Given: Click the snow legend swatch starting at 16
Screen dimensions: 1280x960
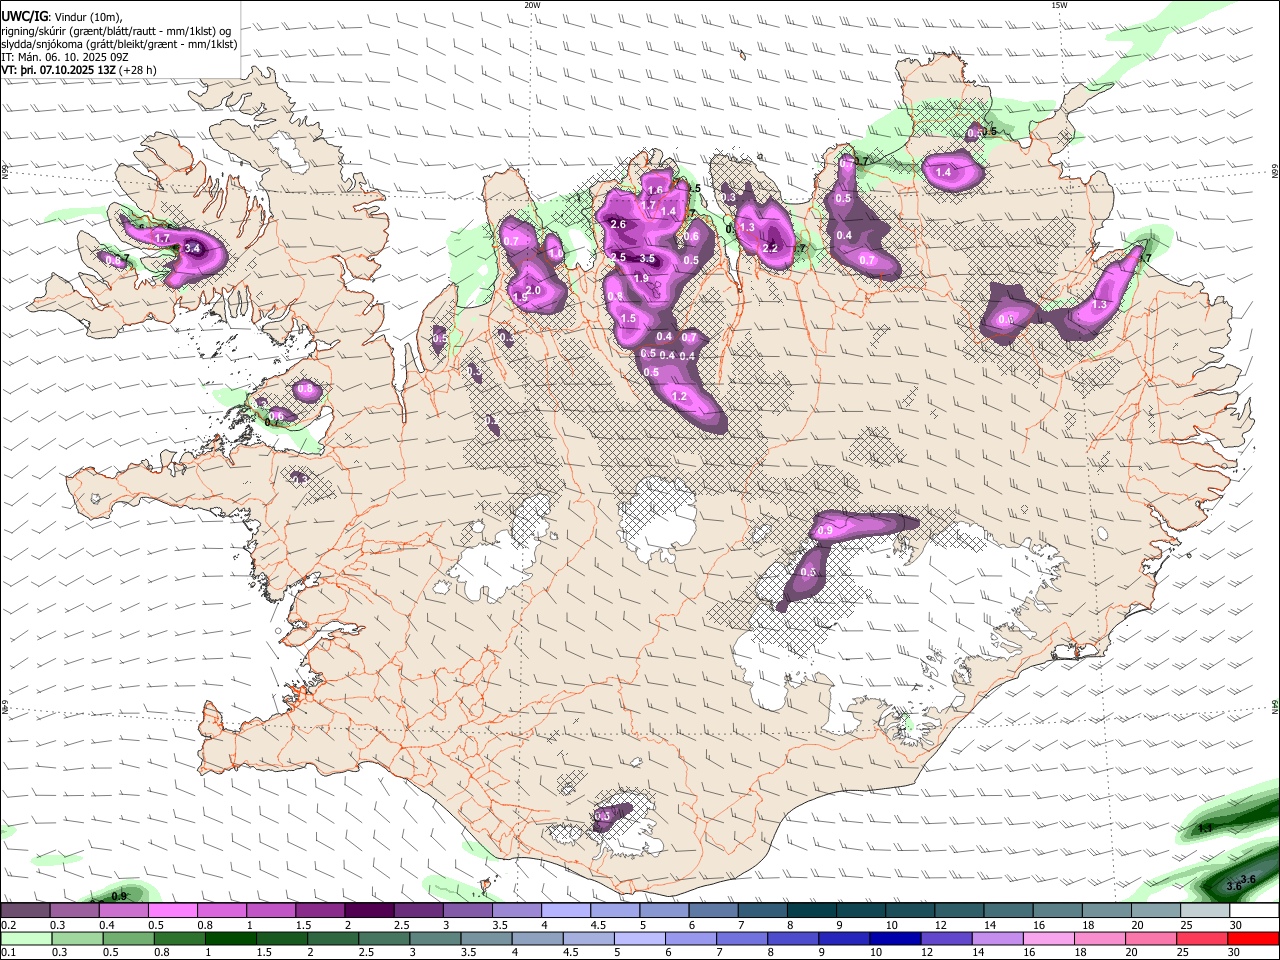Looking at the screenshot, I should coord(1057,911).
